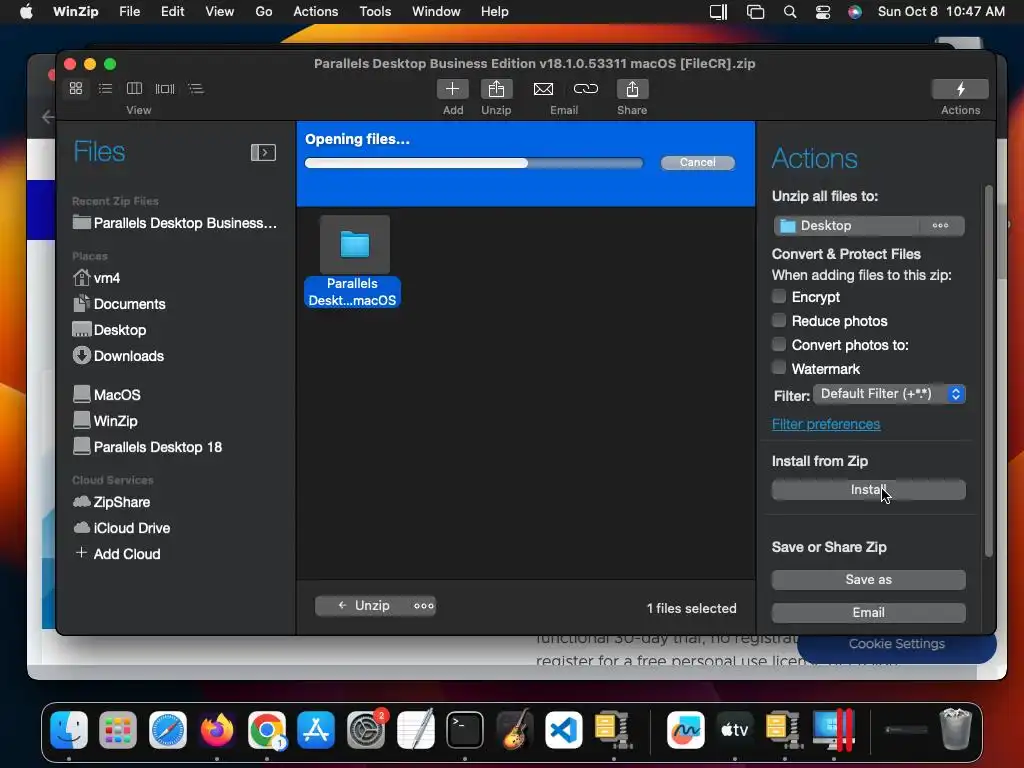Open Unzip button extra options dots
Screen dimensions: 1024x768
tap(423, 605)
